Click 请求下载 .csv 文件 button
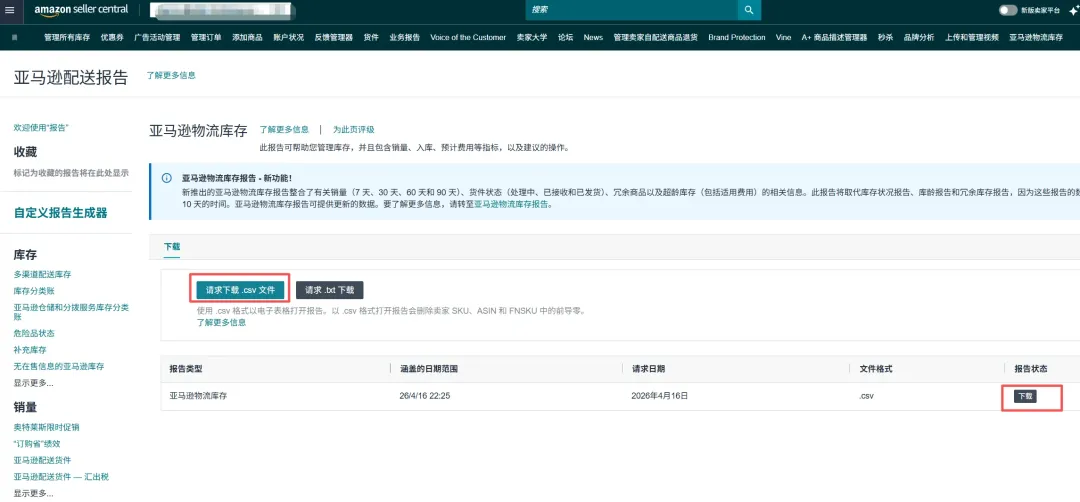This screenshot has width=1080, height=502. [x=240, y=290]
